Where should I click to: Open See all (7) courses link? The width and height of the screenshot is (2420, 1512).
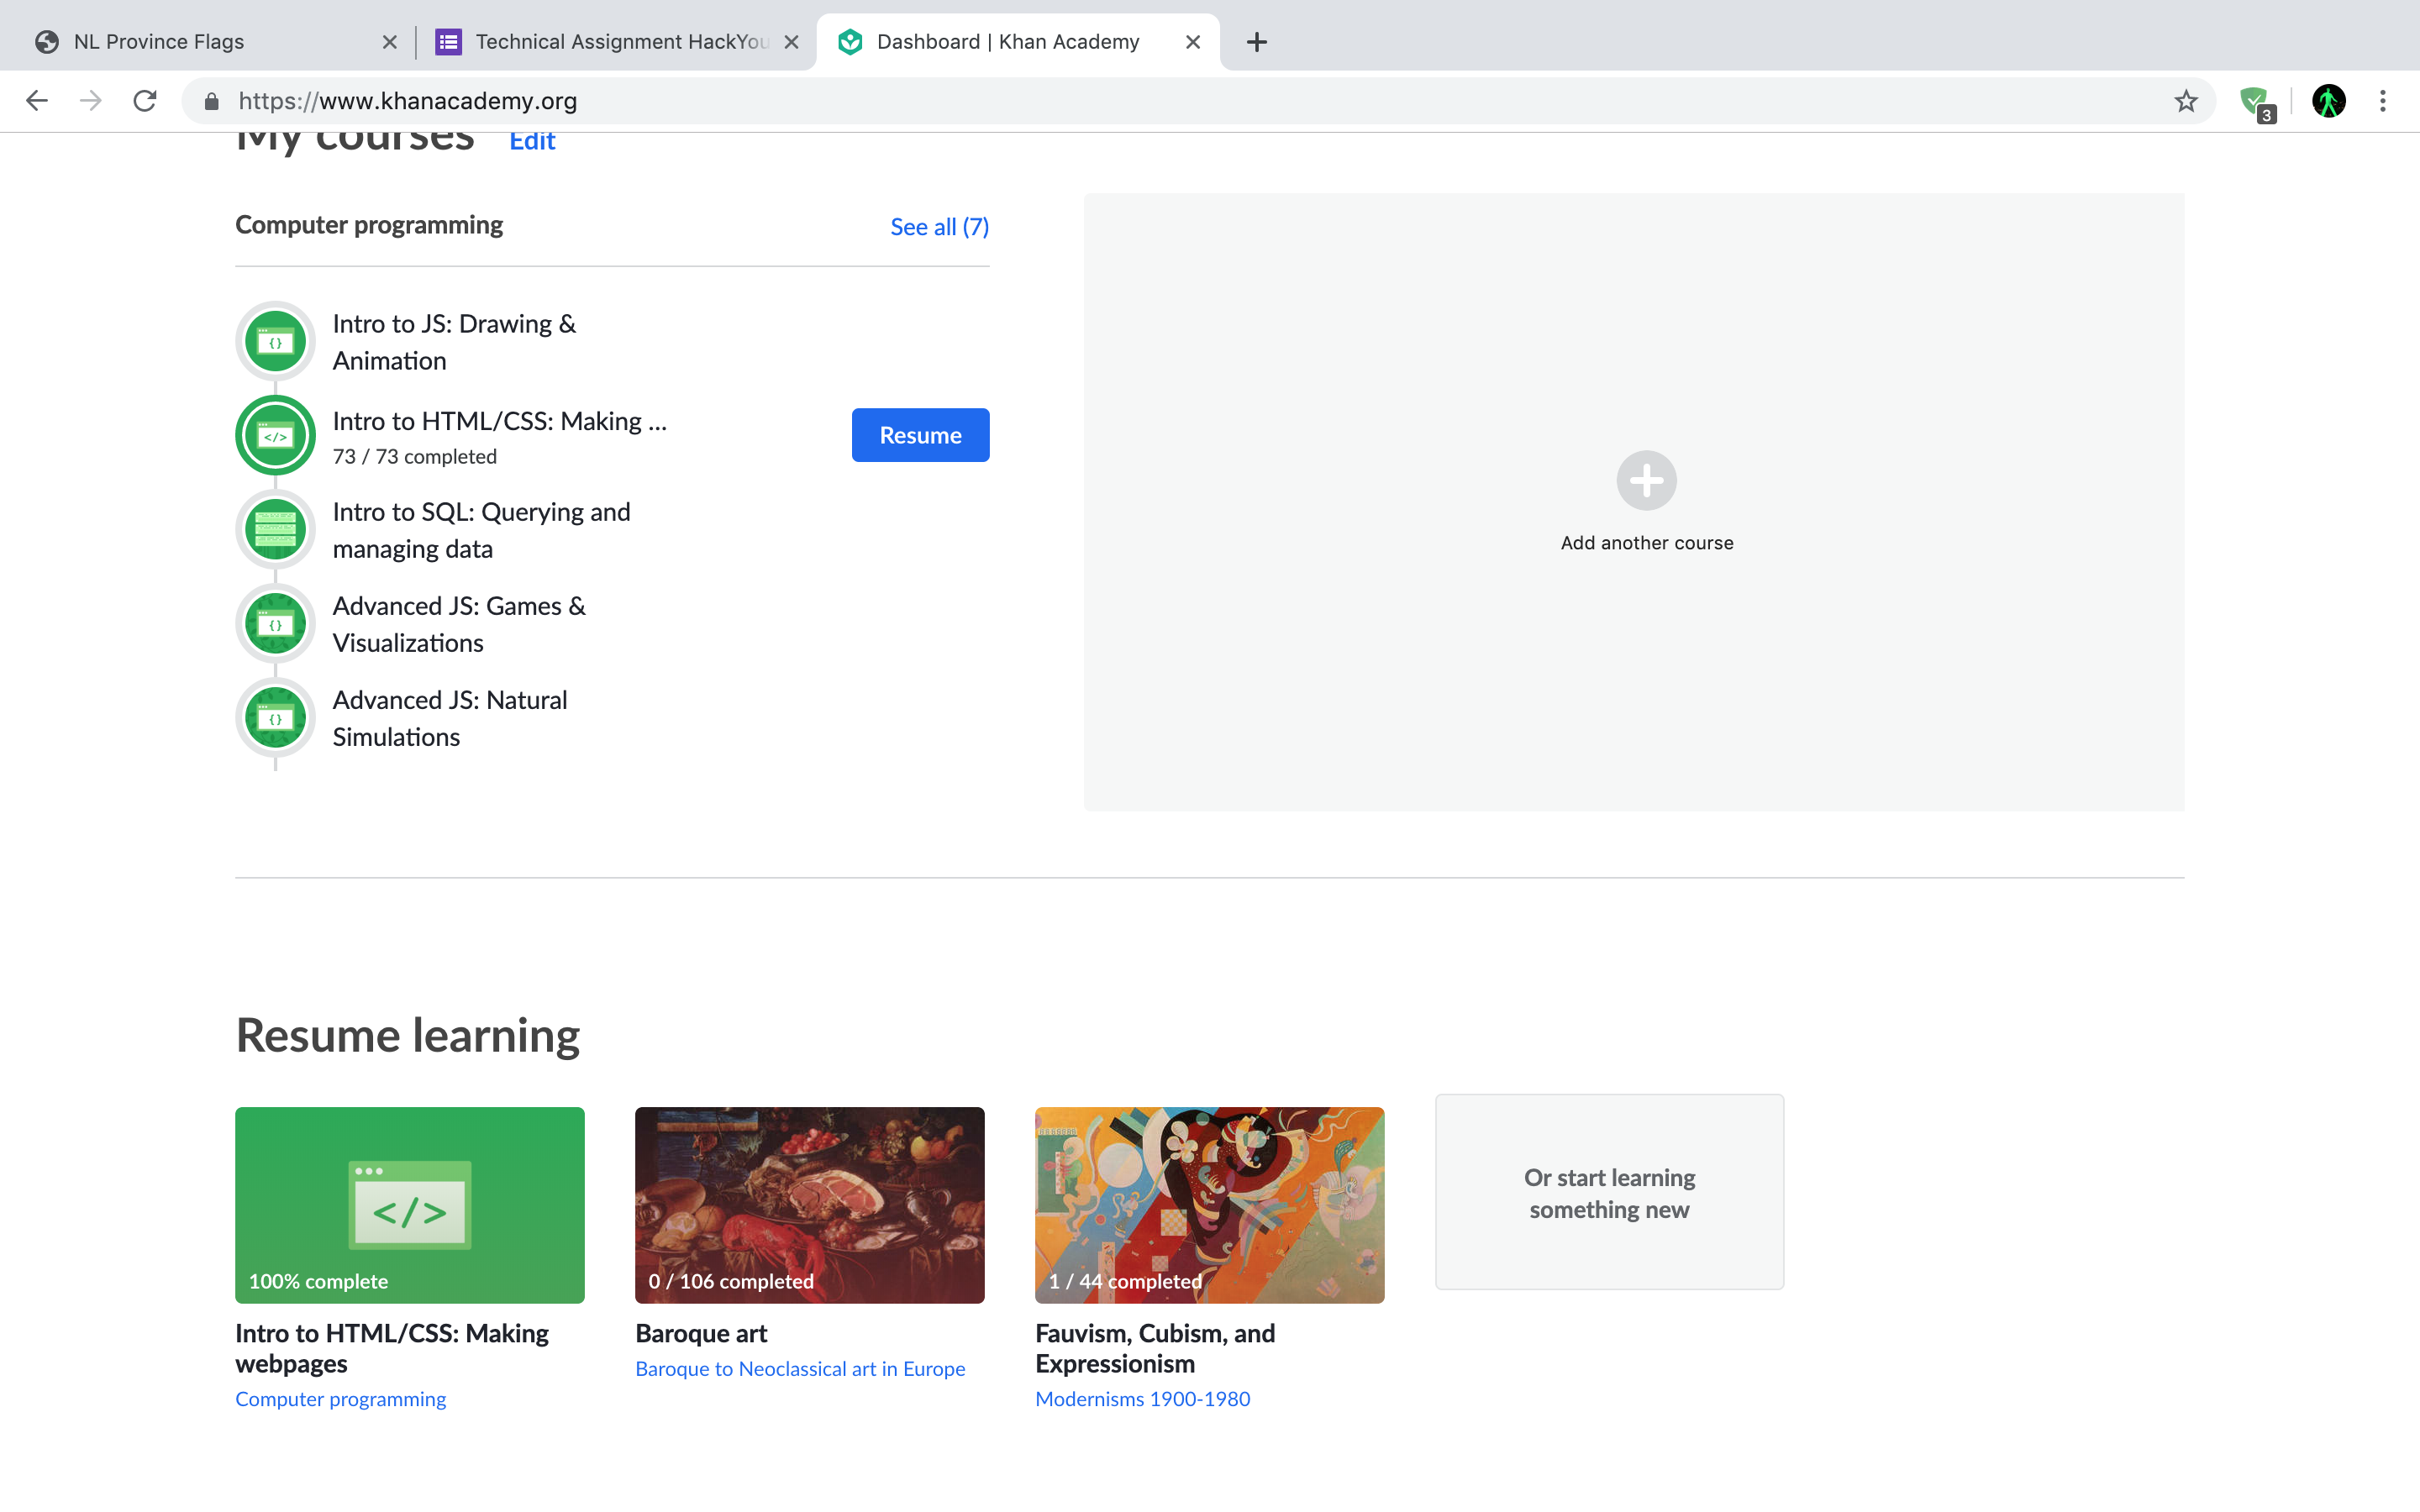[x=939, y=227]
